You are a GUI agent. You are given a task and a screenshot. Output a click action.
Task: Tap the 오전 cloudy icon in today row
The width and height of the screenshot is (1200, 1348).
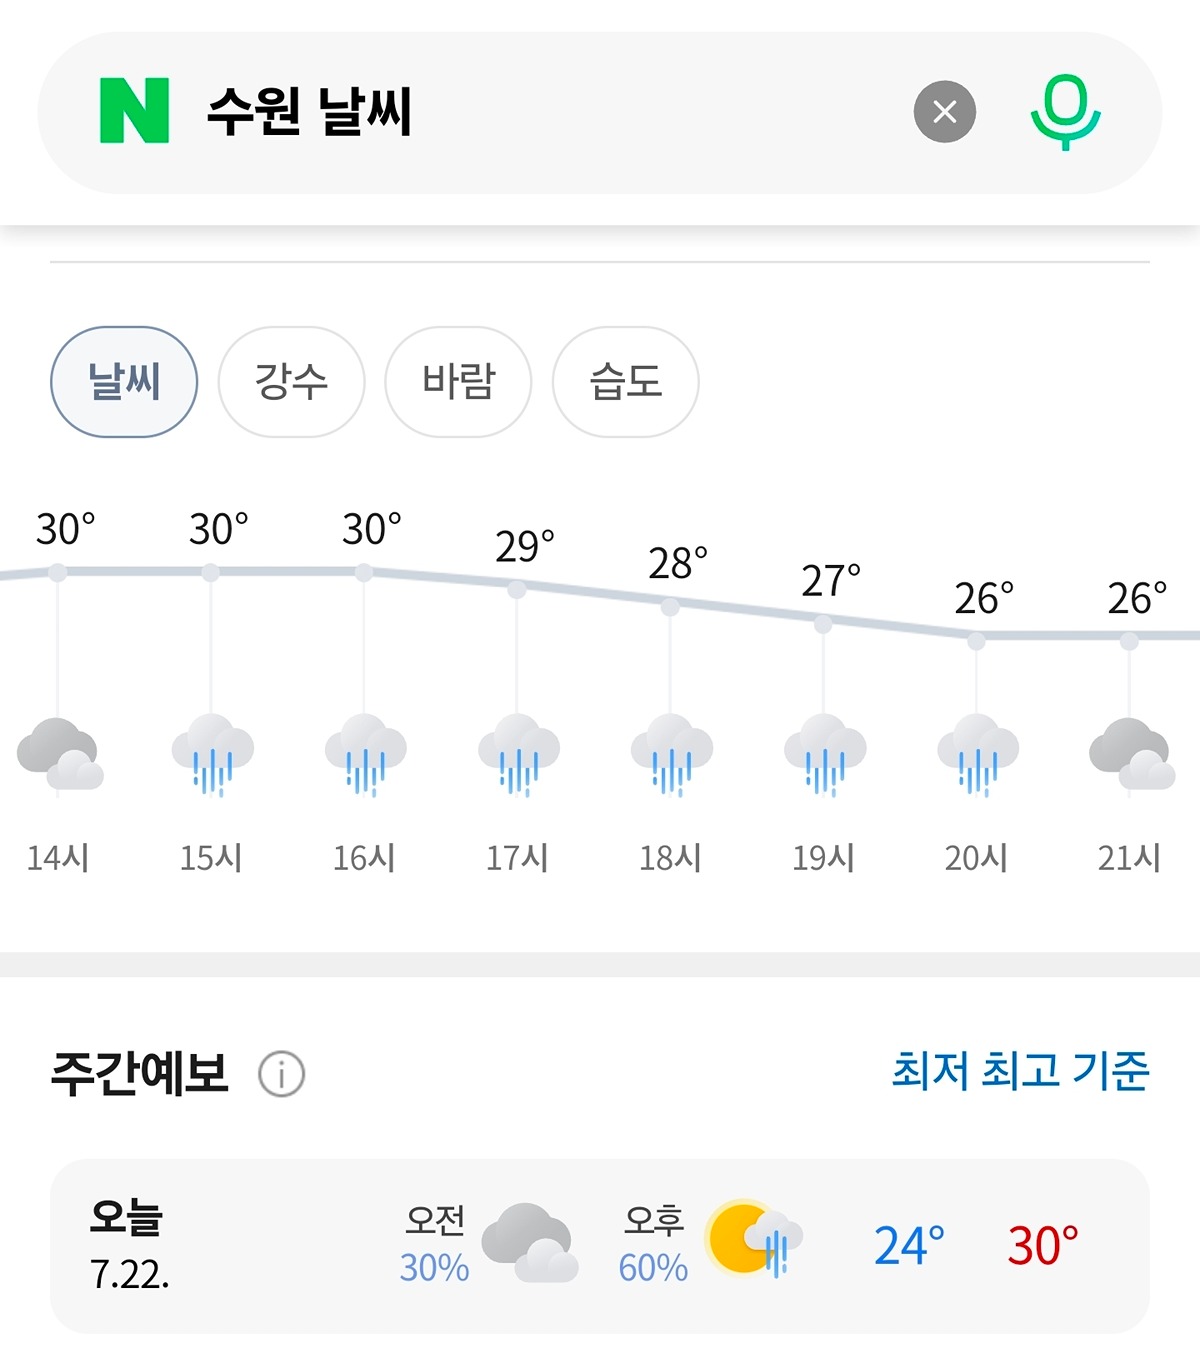(x=530, y=1243)
